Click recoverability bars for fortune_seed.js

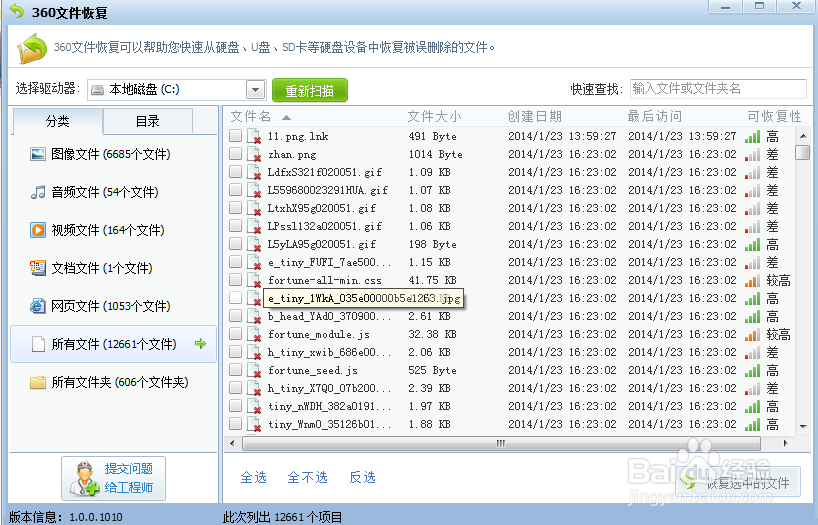tap(752, 371)
